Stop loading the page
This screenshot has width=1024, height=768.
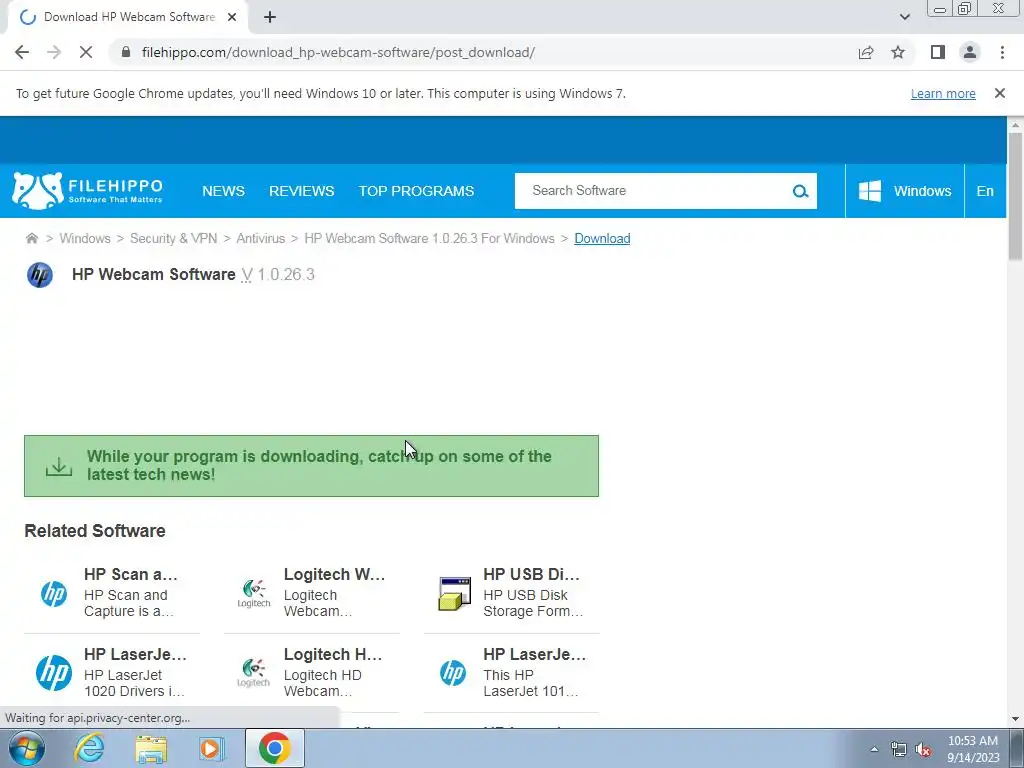point(86,52)
